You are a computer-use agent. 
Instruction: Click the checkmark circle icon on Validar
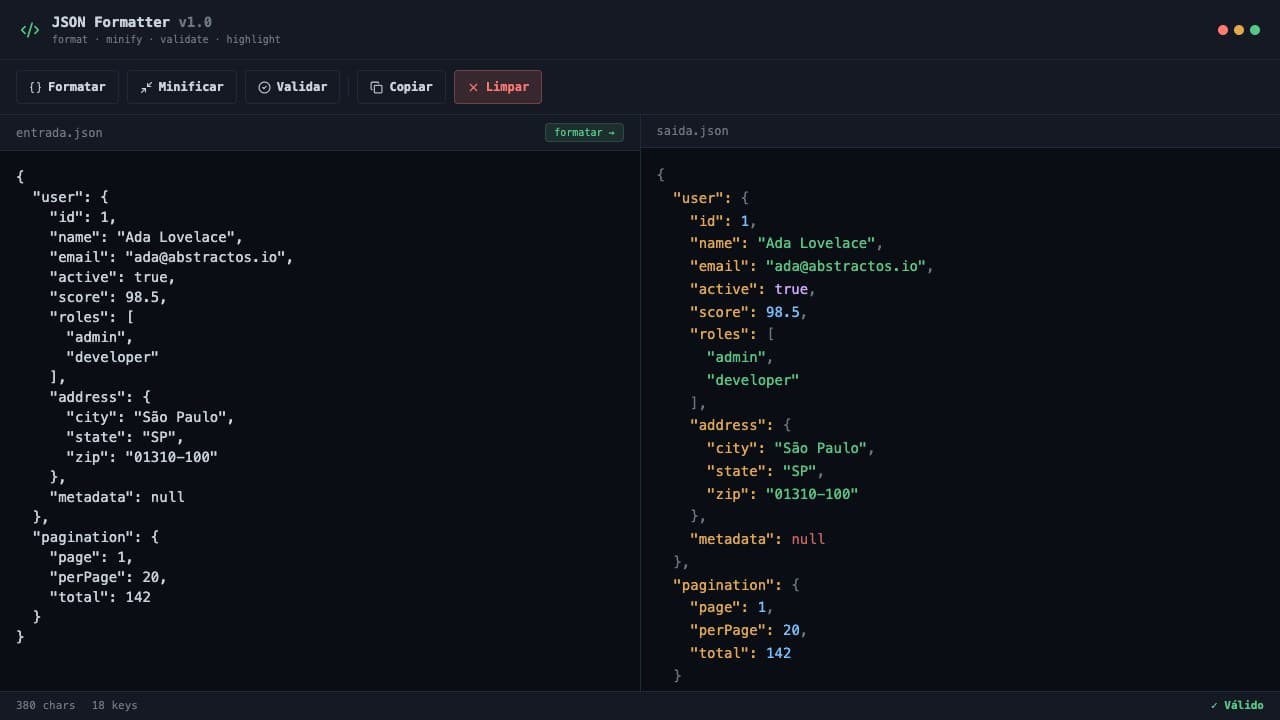[x=264, y=87]
